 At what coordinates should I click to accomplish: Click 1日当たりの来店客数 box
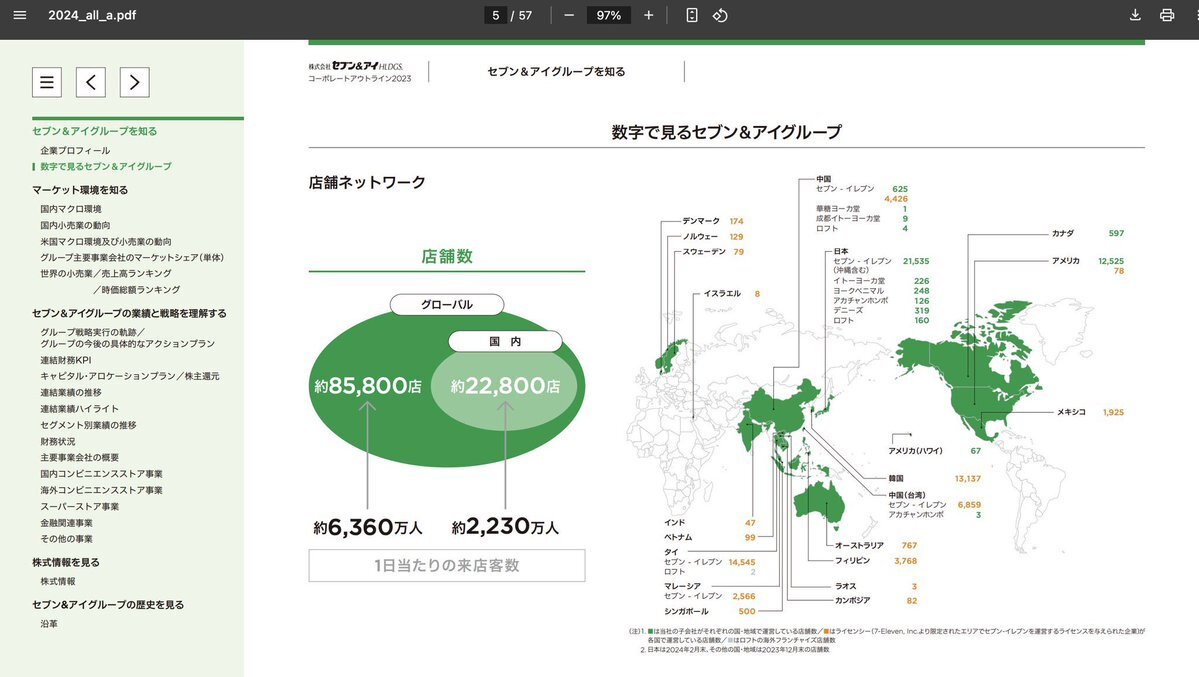[447, 565]
